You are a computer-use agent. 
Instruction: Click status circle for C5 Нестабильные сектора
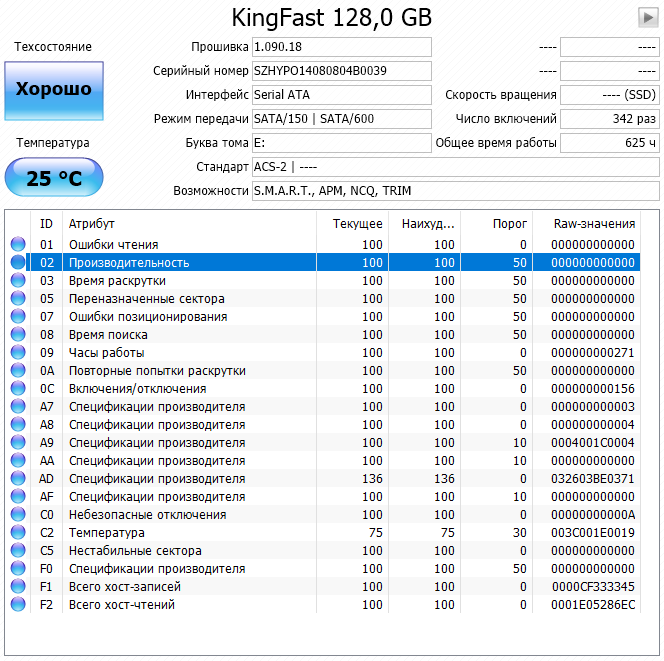coord(18,550)
